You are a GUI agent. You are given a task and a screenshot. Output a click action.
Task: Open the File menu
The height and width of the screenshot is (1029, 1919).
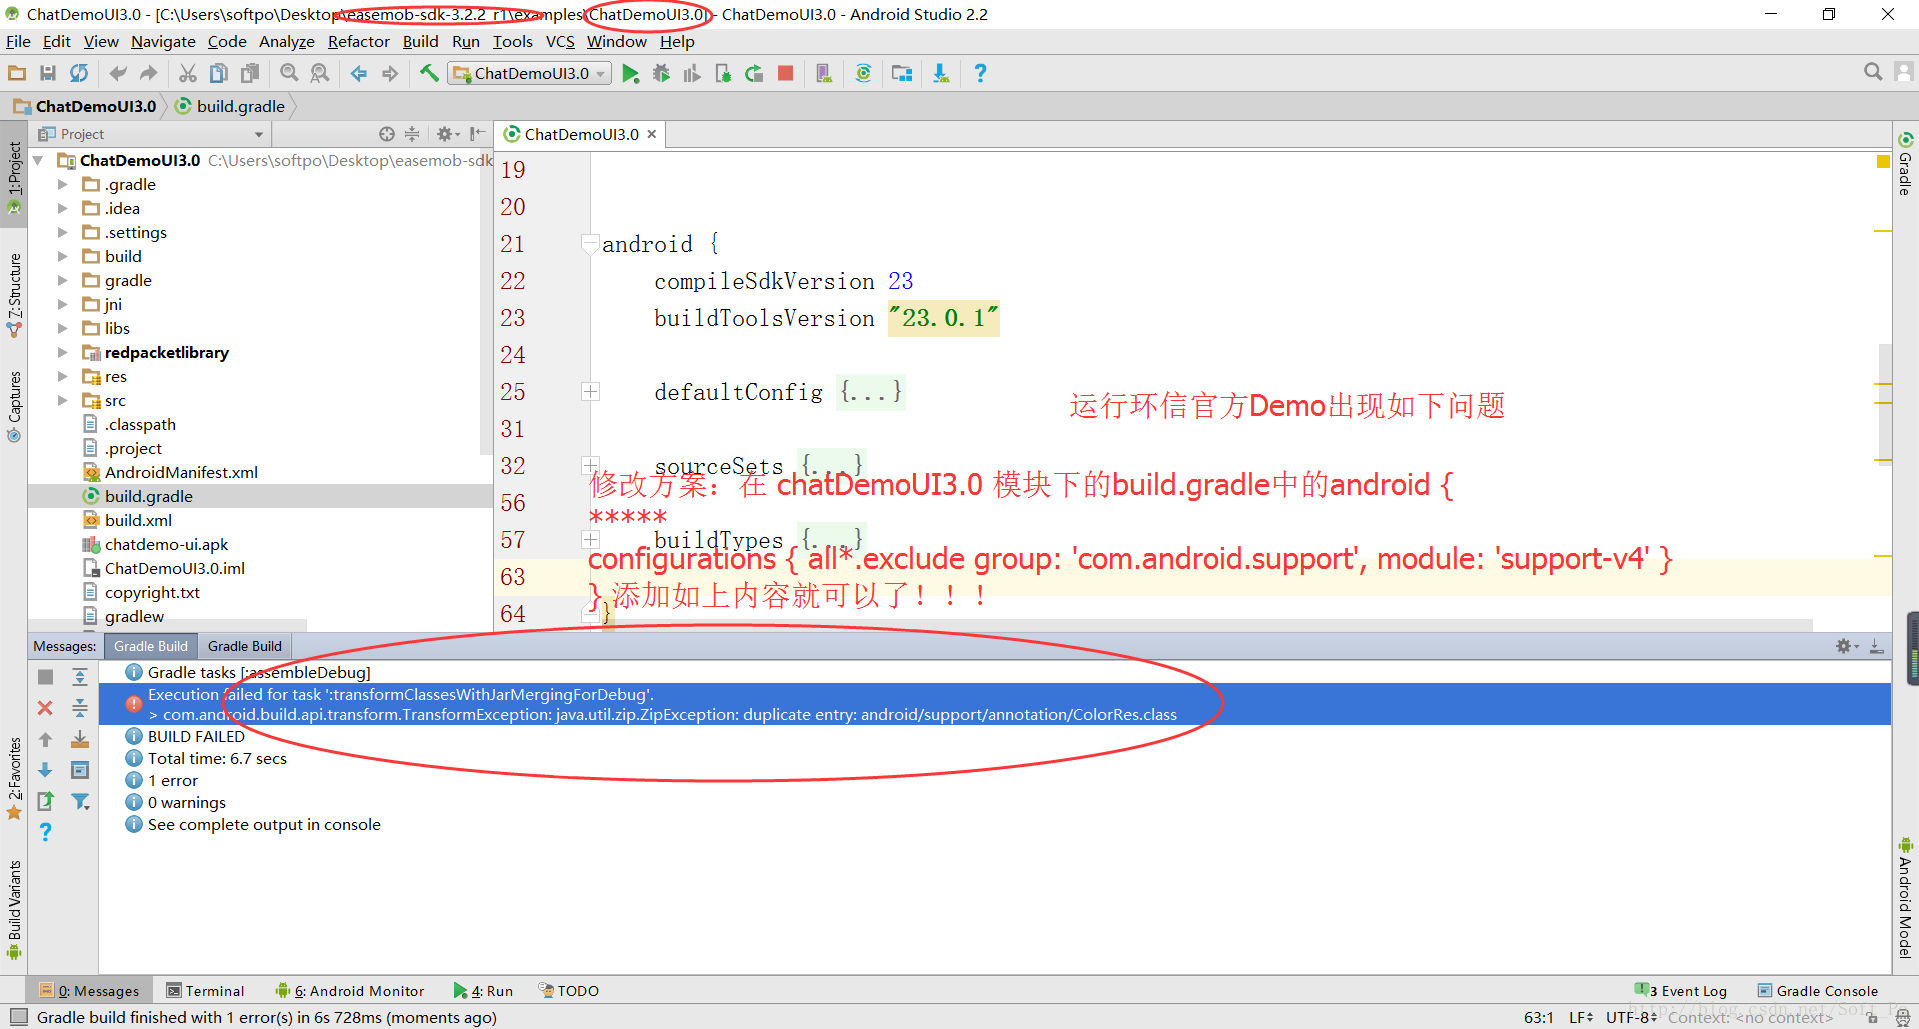(18, 41)
